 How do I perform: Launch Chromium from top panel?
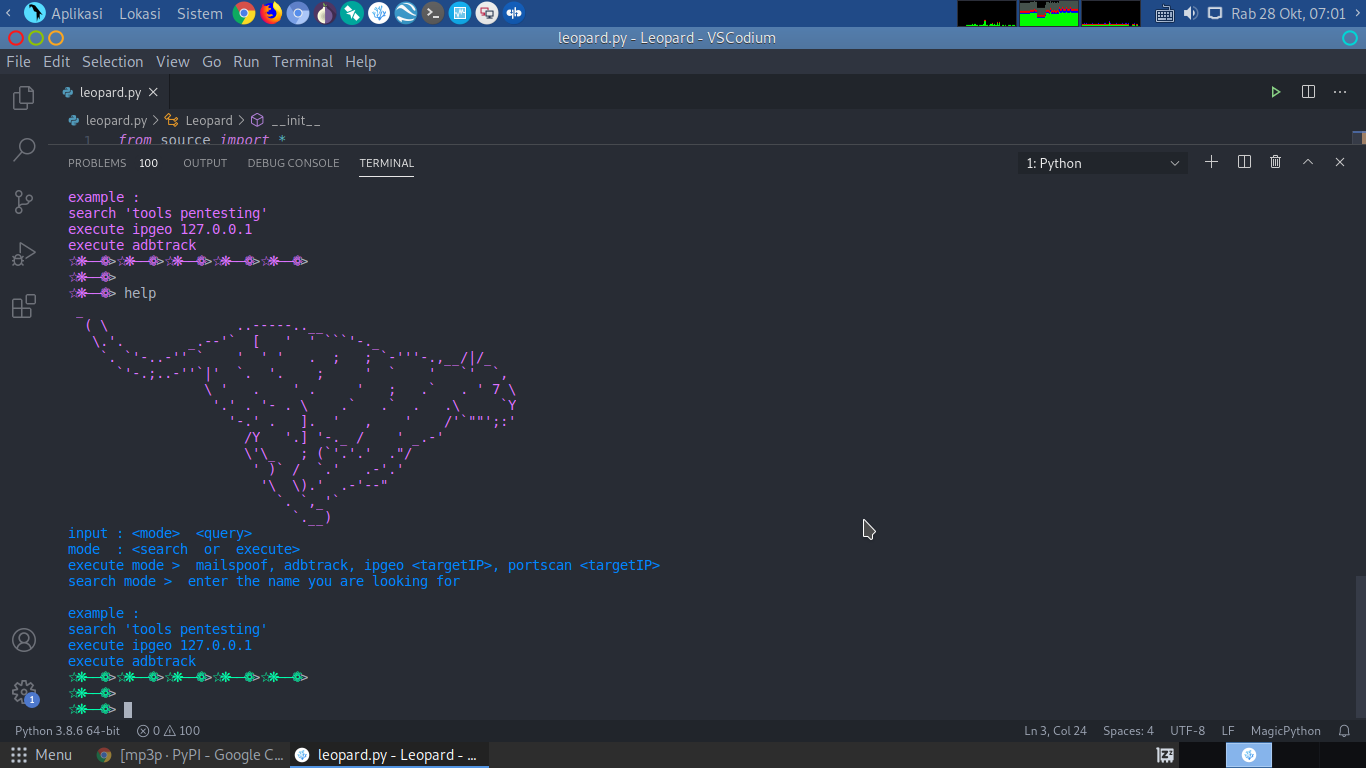(x=298, y=13)
